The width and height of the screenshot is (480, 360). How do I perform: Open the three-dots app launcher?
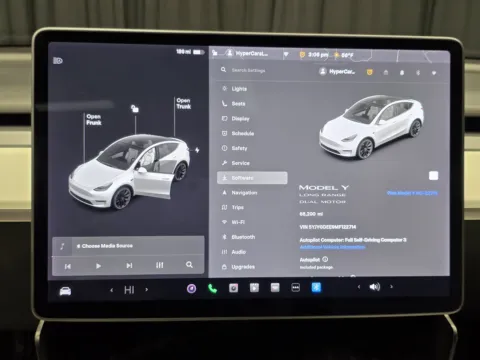296,287
